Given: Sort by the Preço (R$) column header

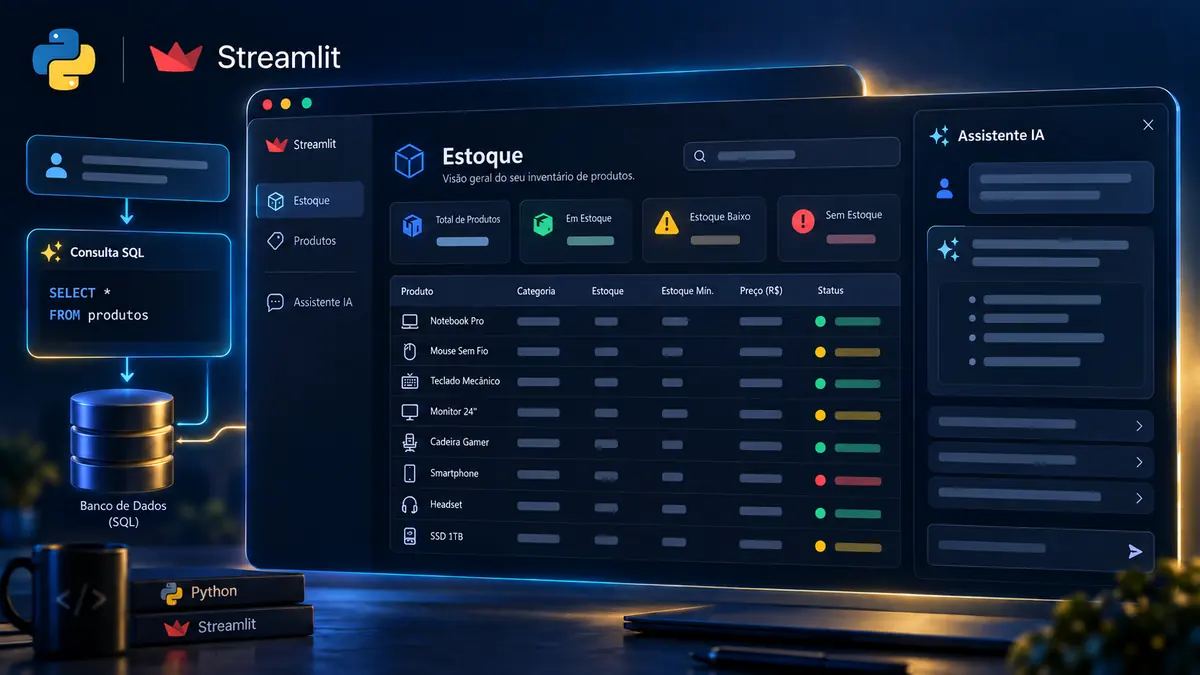Looking at the screenshot, I should [761, 291].
